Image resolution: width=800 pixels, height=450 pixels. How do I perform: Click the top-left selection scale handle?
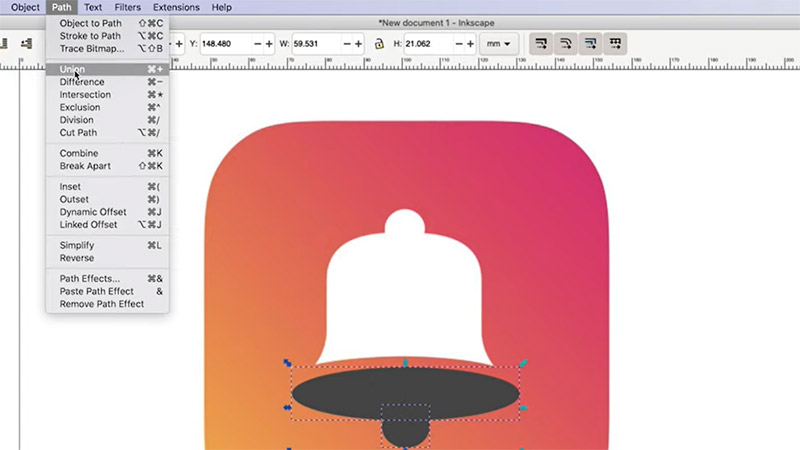(287, 363)
